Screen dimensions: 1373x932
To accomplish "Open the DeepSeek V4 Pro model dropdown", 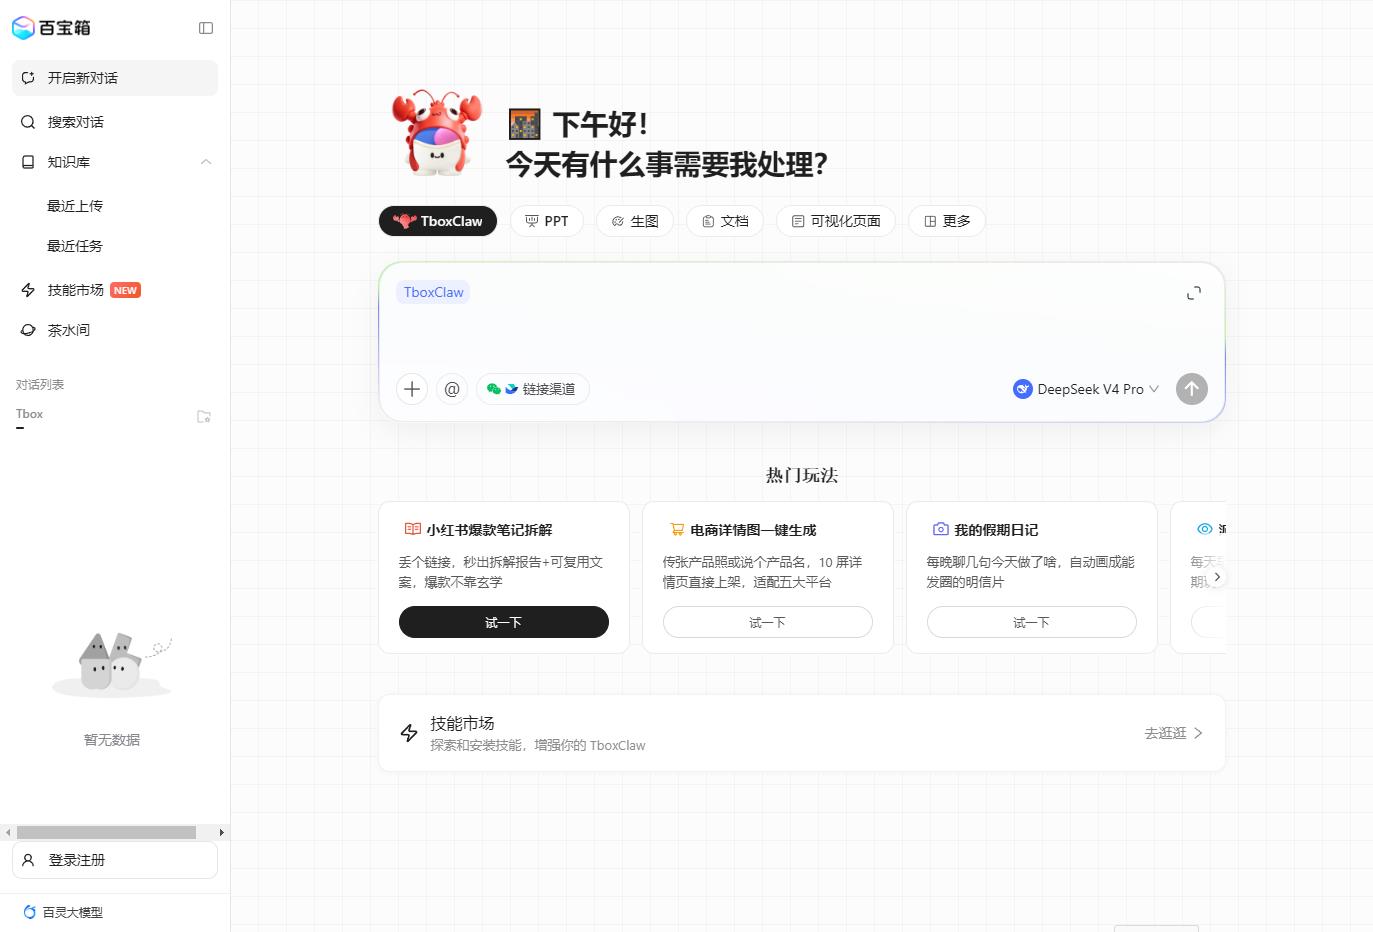I will [1086, 389].
